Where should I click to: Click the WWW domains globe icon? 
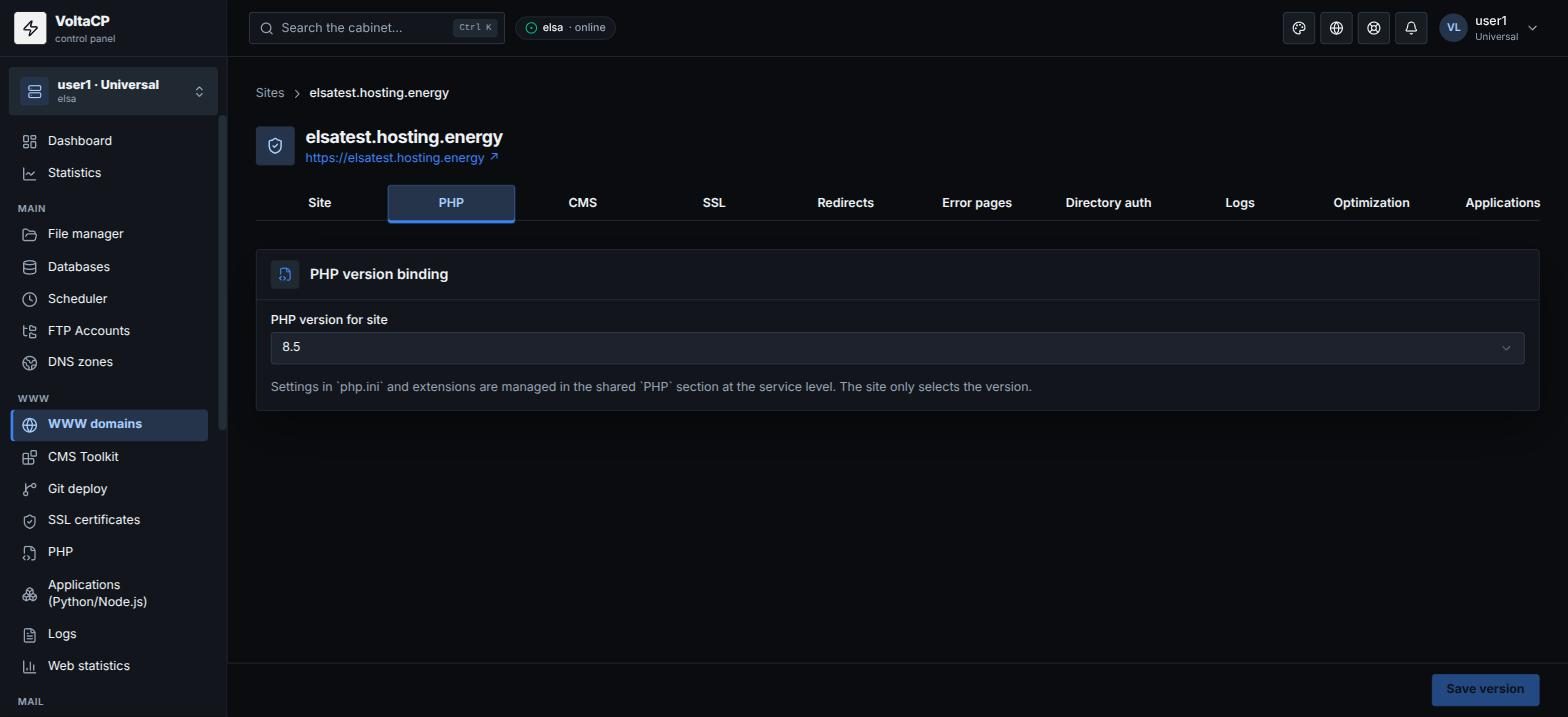click(x=30, y=425)
